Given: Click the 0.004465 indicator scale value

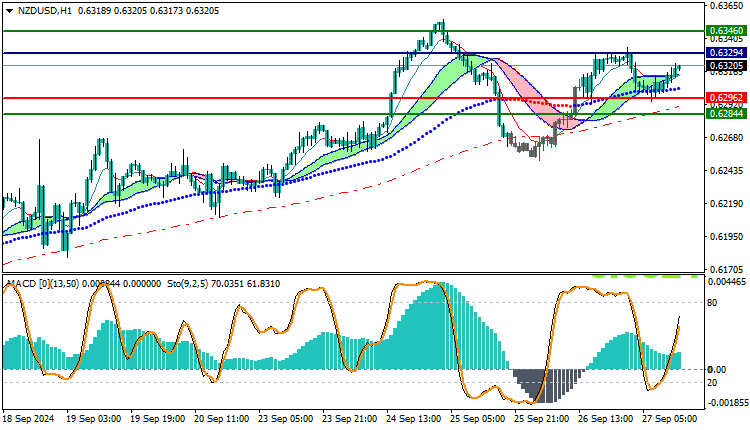Looking at the screenshot, I should tap(727, 282).
